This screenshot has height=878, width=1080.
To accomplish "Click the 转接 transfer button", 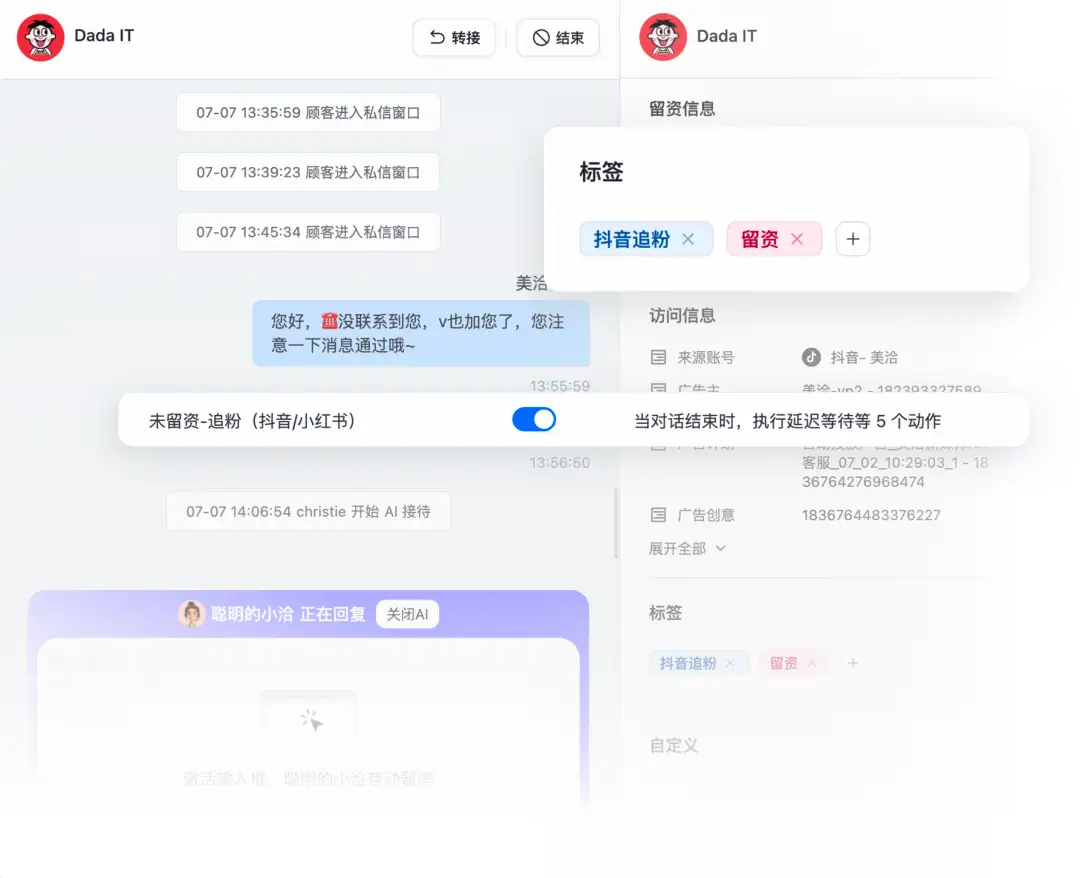I will 454,37.
